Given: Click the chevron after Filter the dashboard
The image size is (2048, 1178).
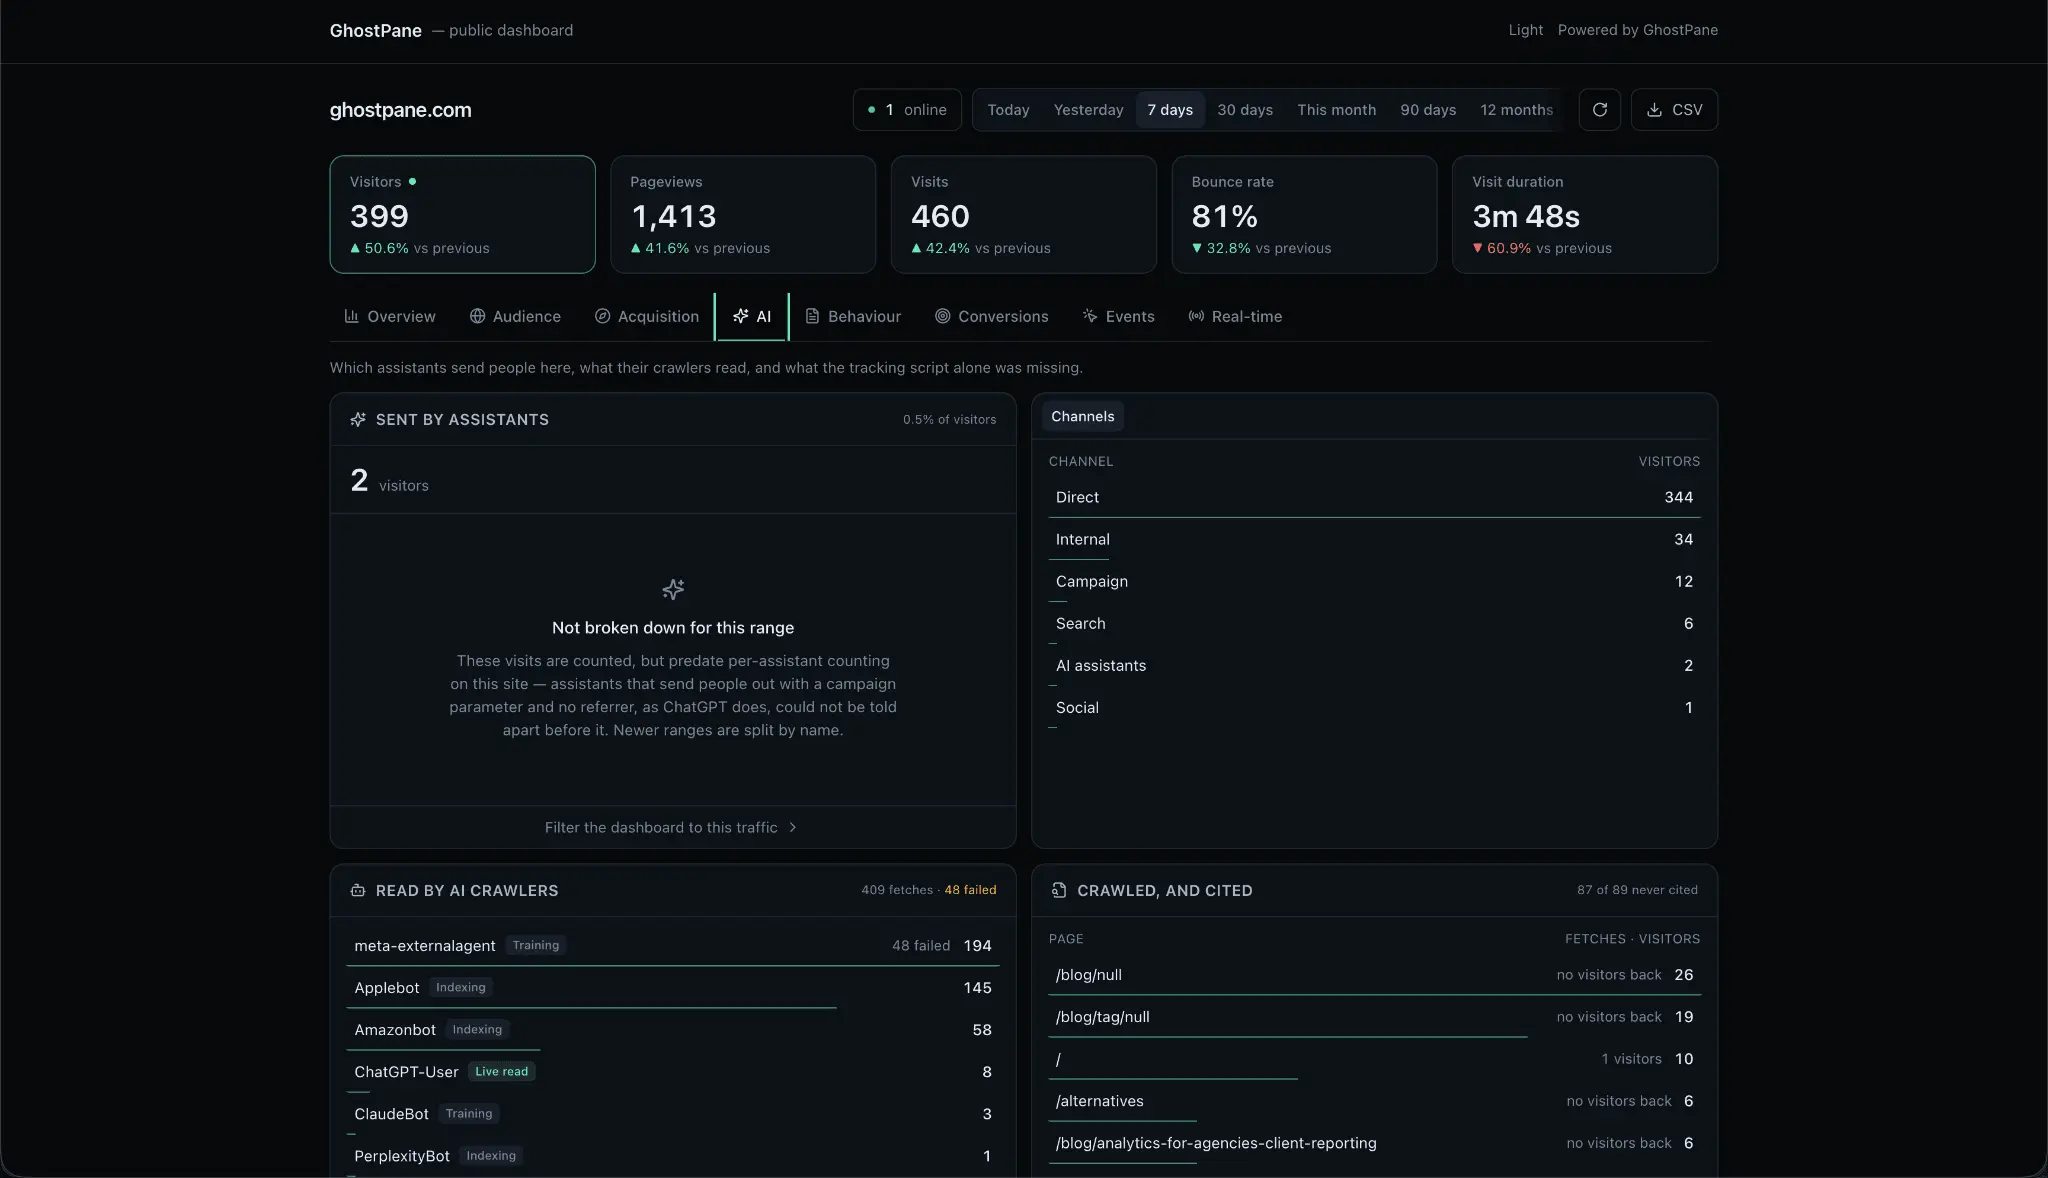Looking at the screenshot, I should pos(793,828).
